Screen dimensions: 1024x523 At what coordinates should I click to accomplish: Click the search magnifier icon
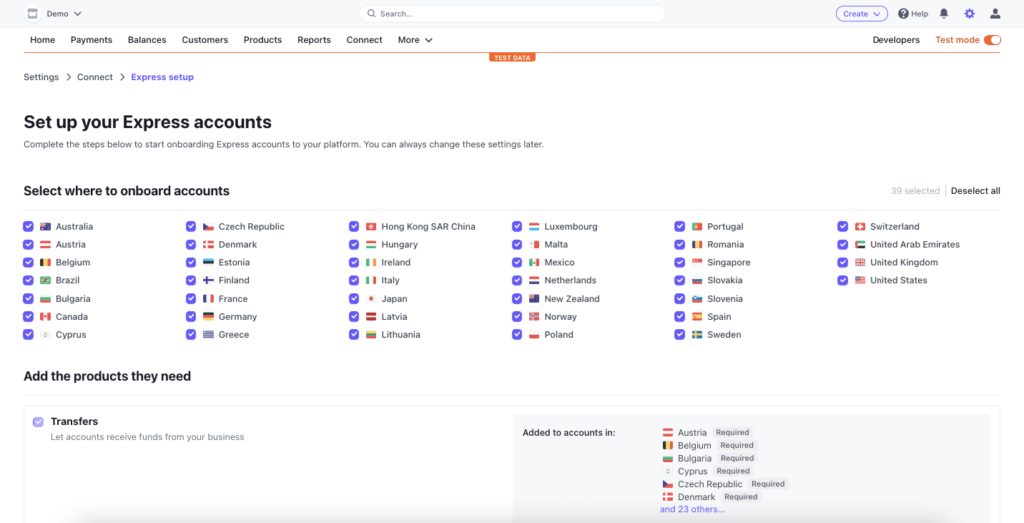point(371,13)
